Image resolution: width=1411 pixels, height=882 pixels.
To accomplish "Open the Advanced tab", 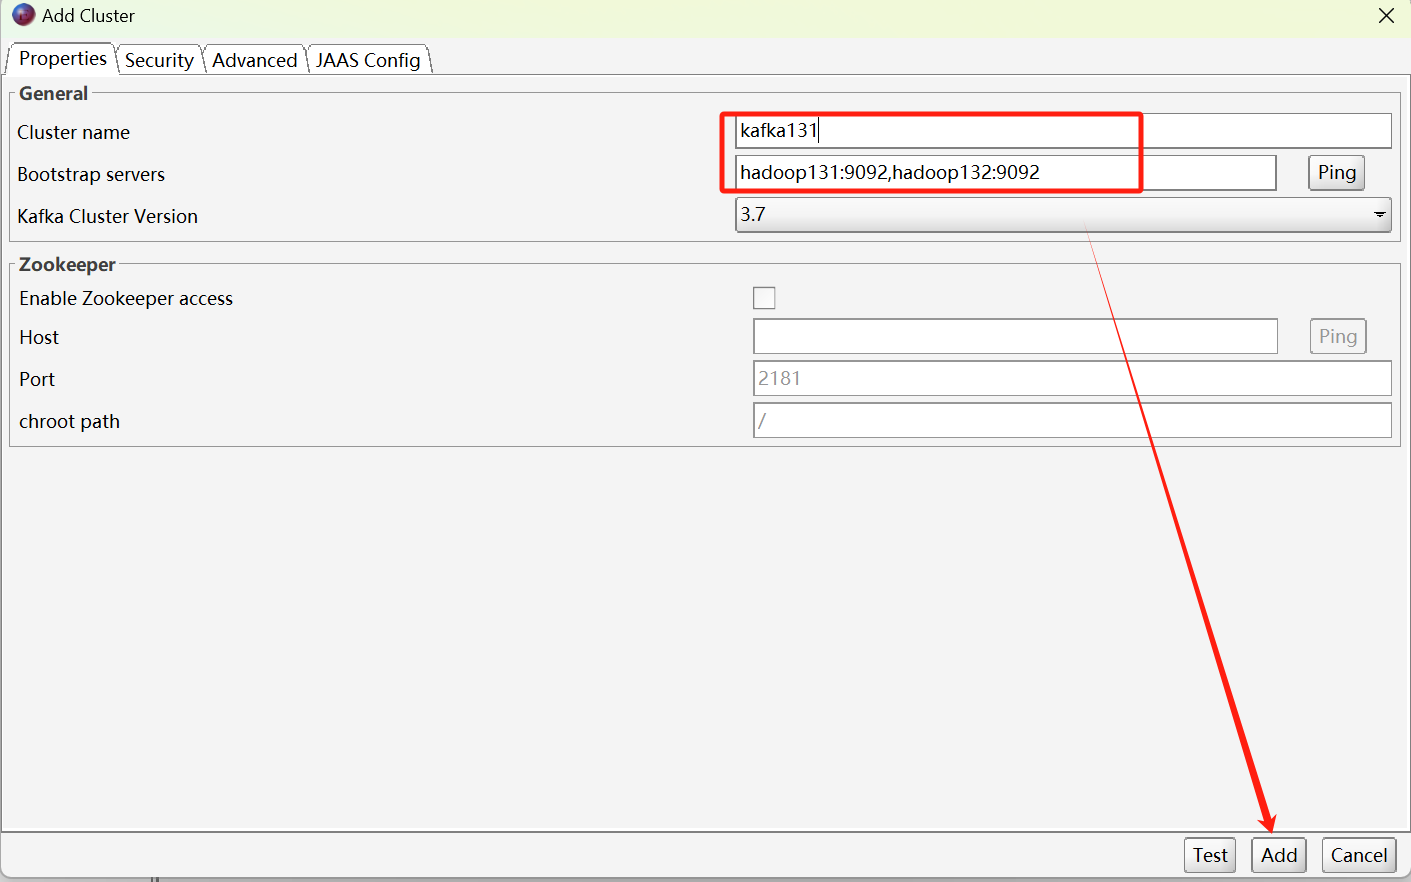I will pyautogui.click(x=254, y=60).
